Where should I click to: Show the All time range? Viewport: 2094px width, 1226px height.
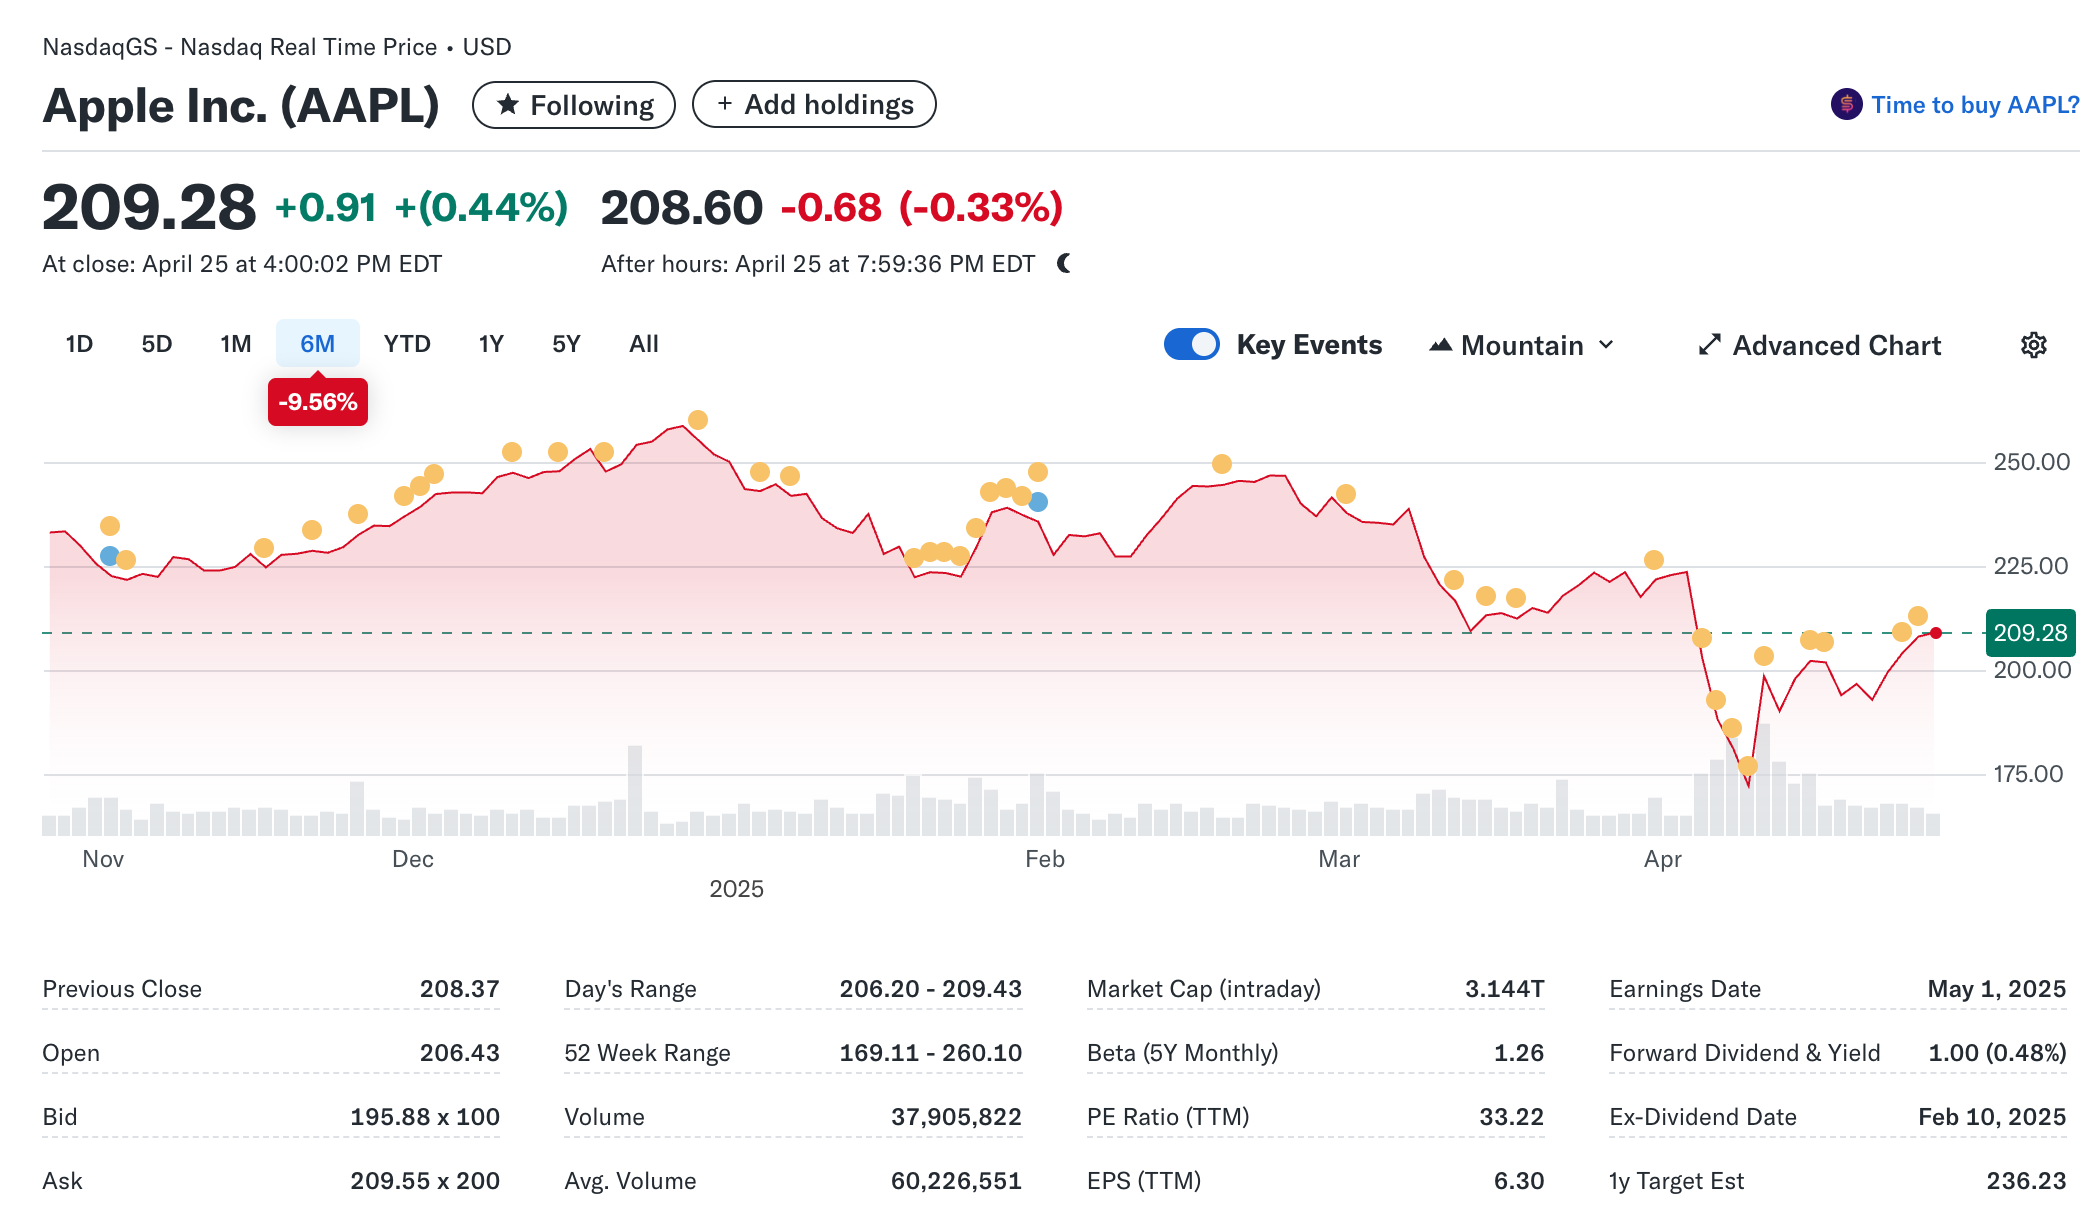pos(643,344)
